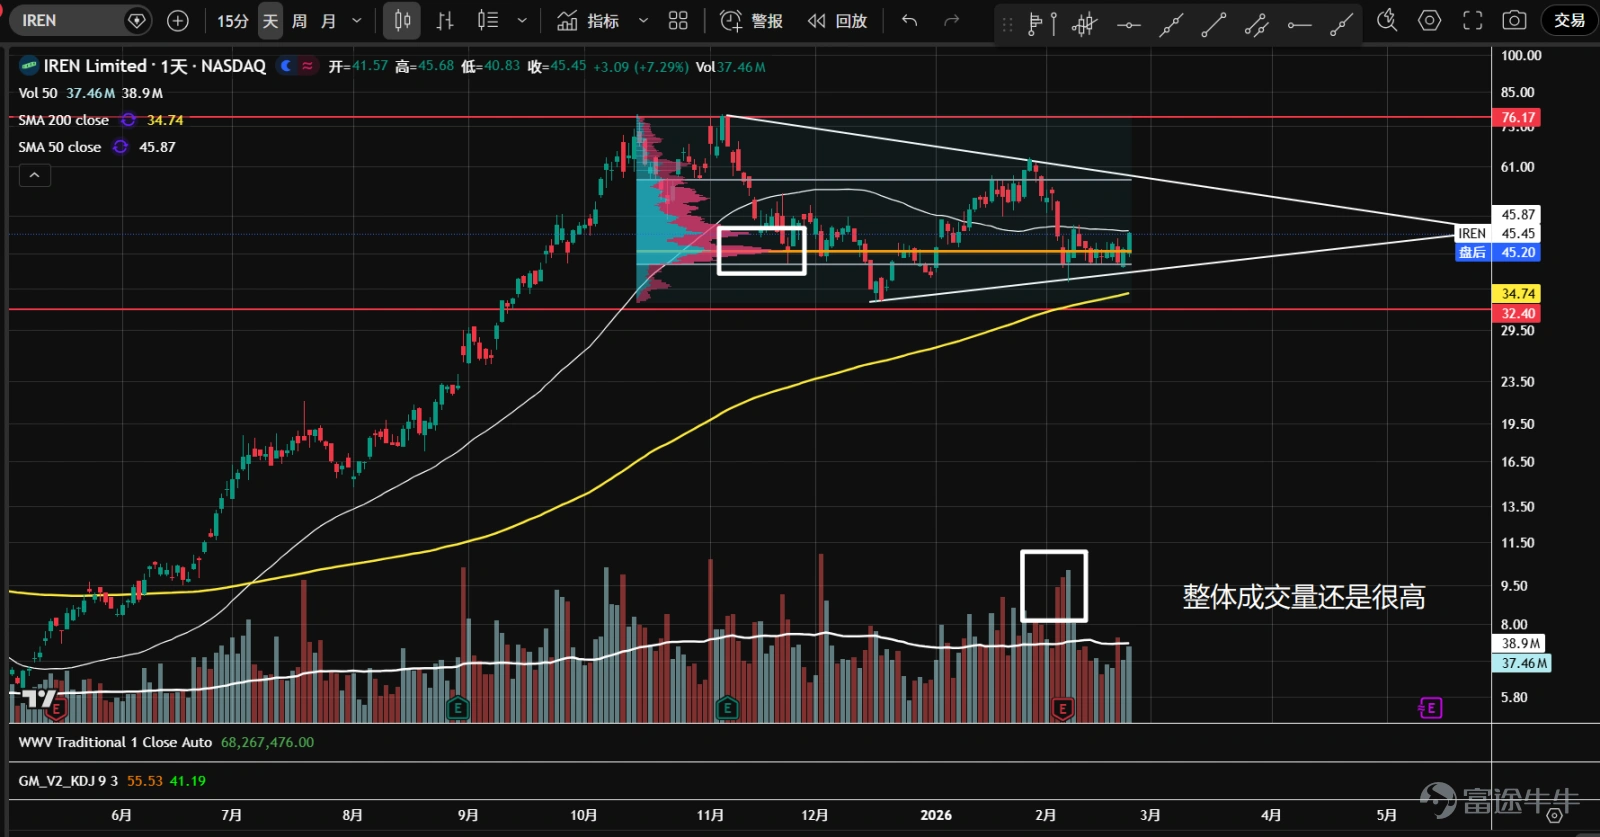Select the horizontal line drawing tool
The width and height of the screenshot is (1600, 837).
point(1129,23)
